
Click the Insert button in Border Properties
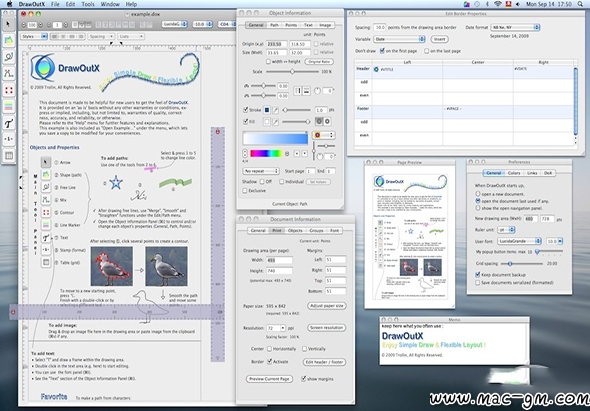(x=439, y=39)
